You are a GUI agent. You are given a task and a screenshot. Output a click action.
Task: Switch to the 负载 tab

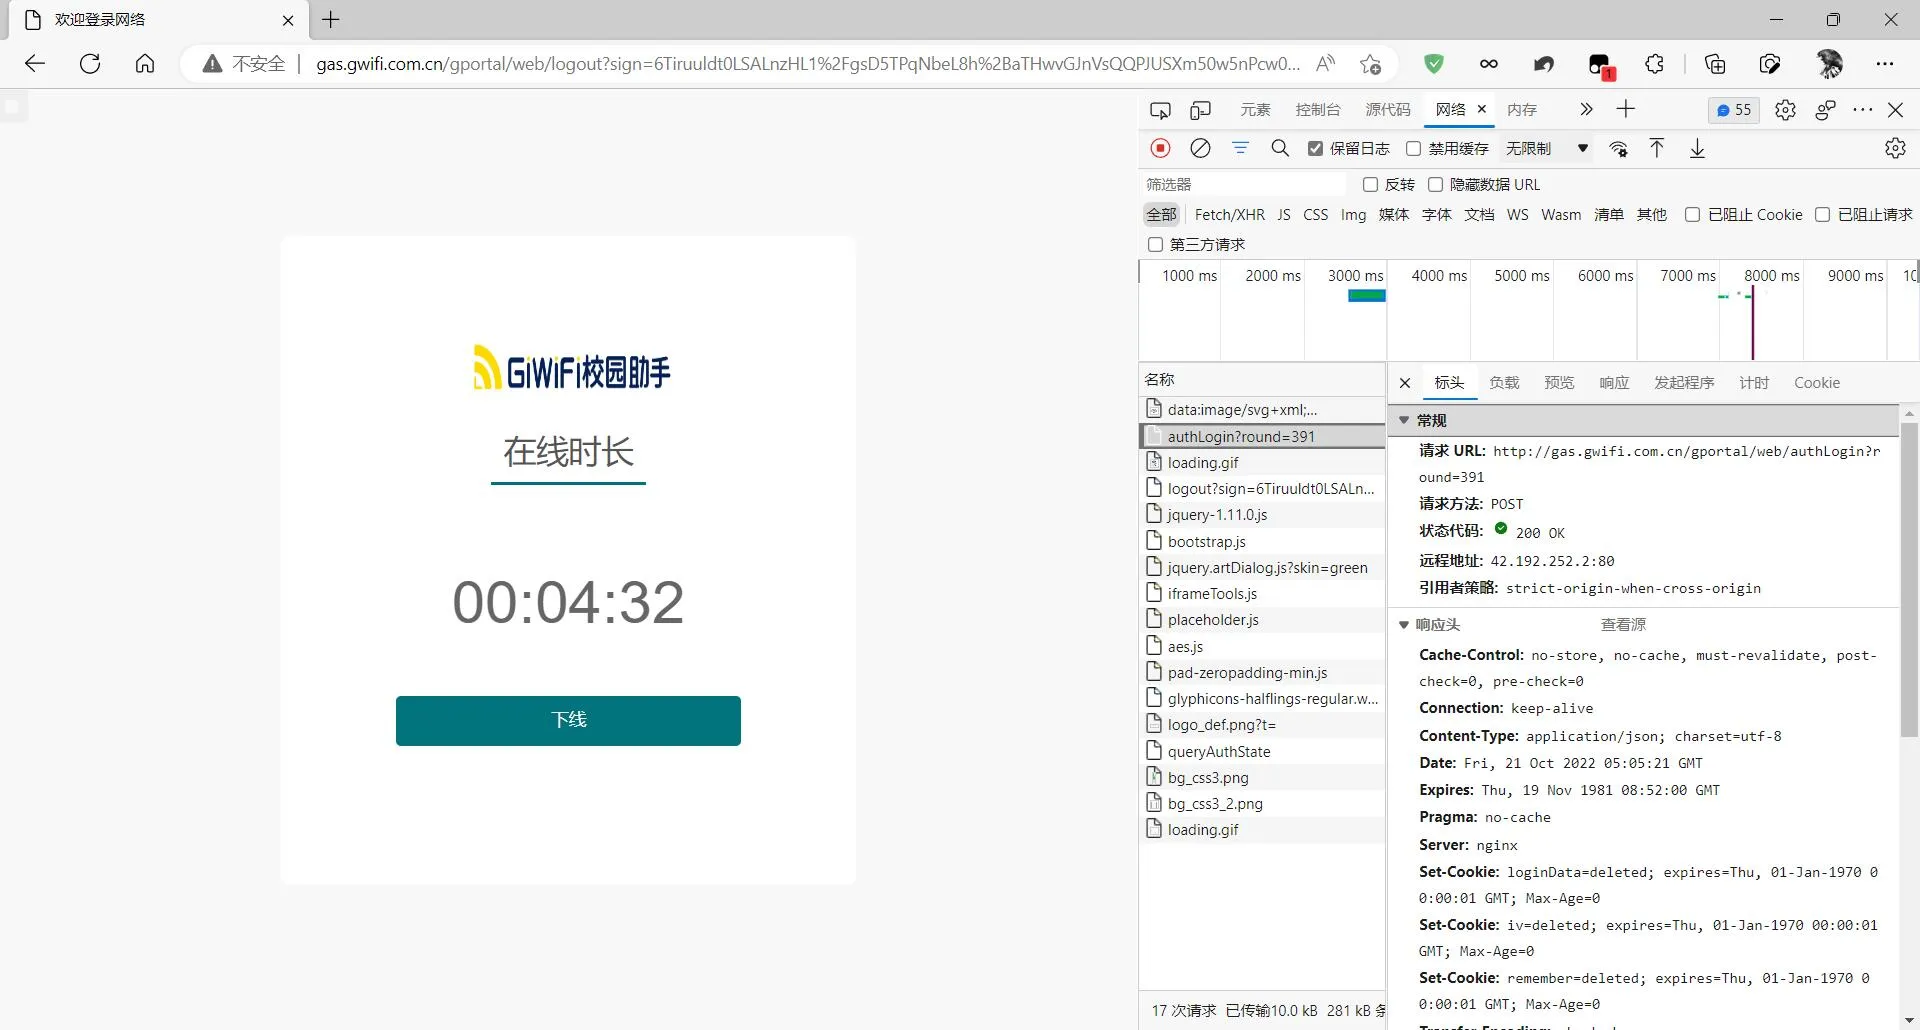click(x=1503, y=383)
